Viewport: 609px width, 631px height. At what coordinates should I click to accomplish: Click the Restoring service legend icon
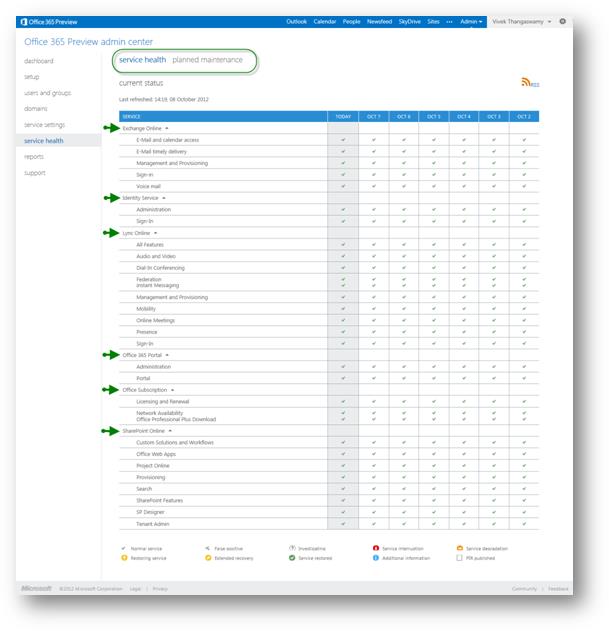pos(123,557)
